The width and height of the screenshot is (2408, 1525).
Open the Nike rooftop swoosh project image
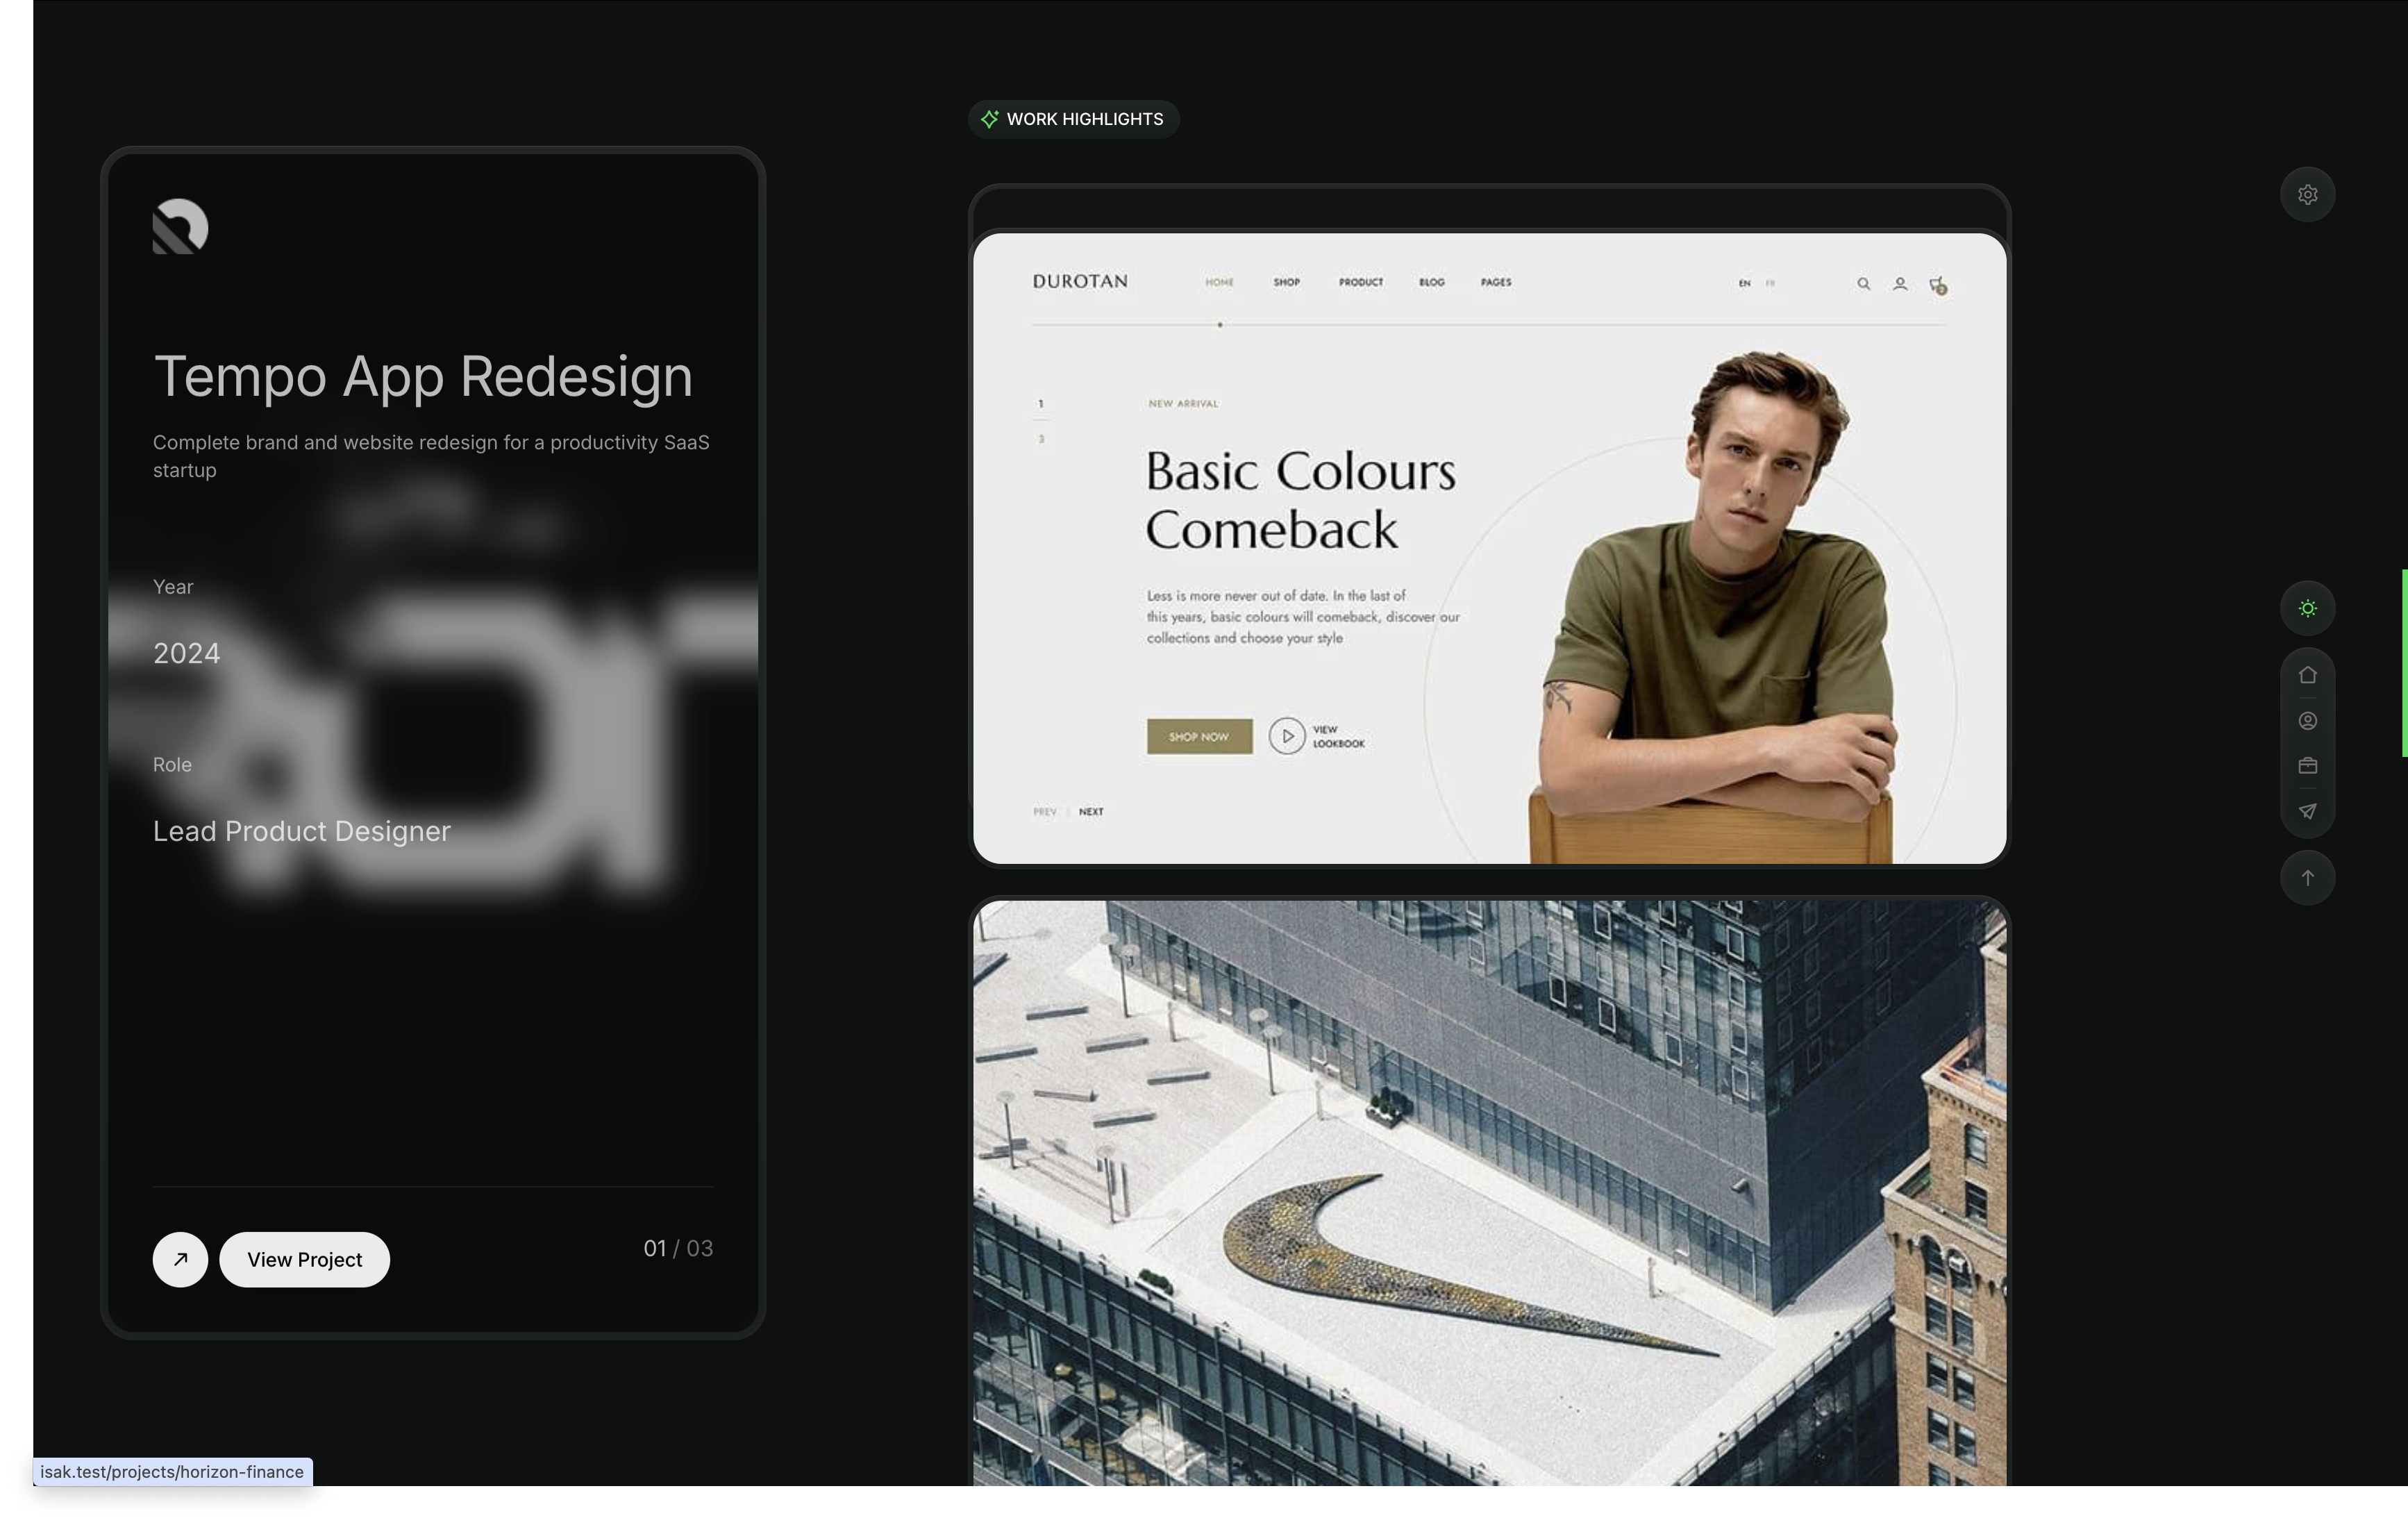(x=1489, y=1192)
